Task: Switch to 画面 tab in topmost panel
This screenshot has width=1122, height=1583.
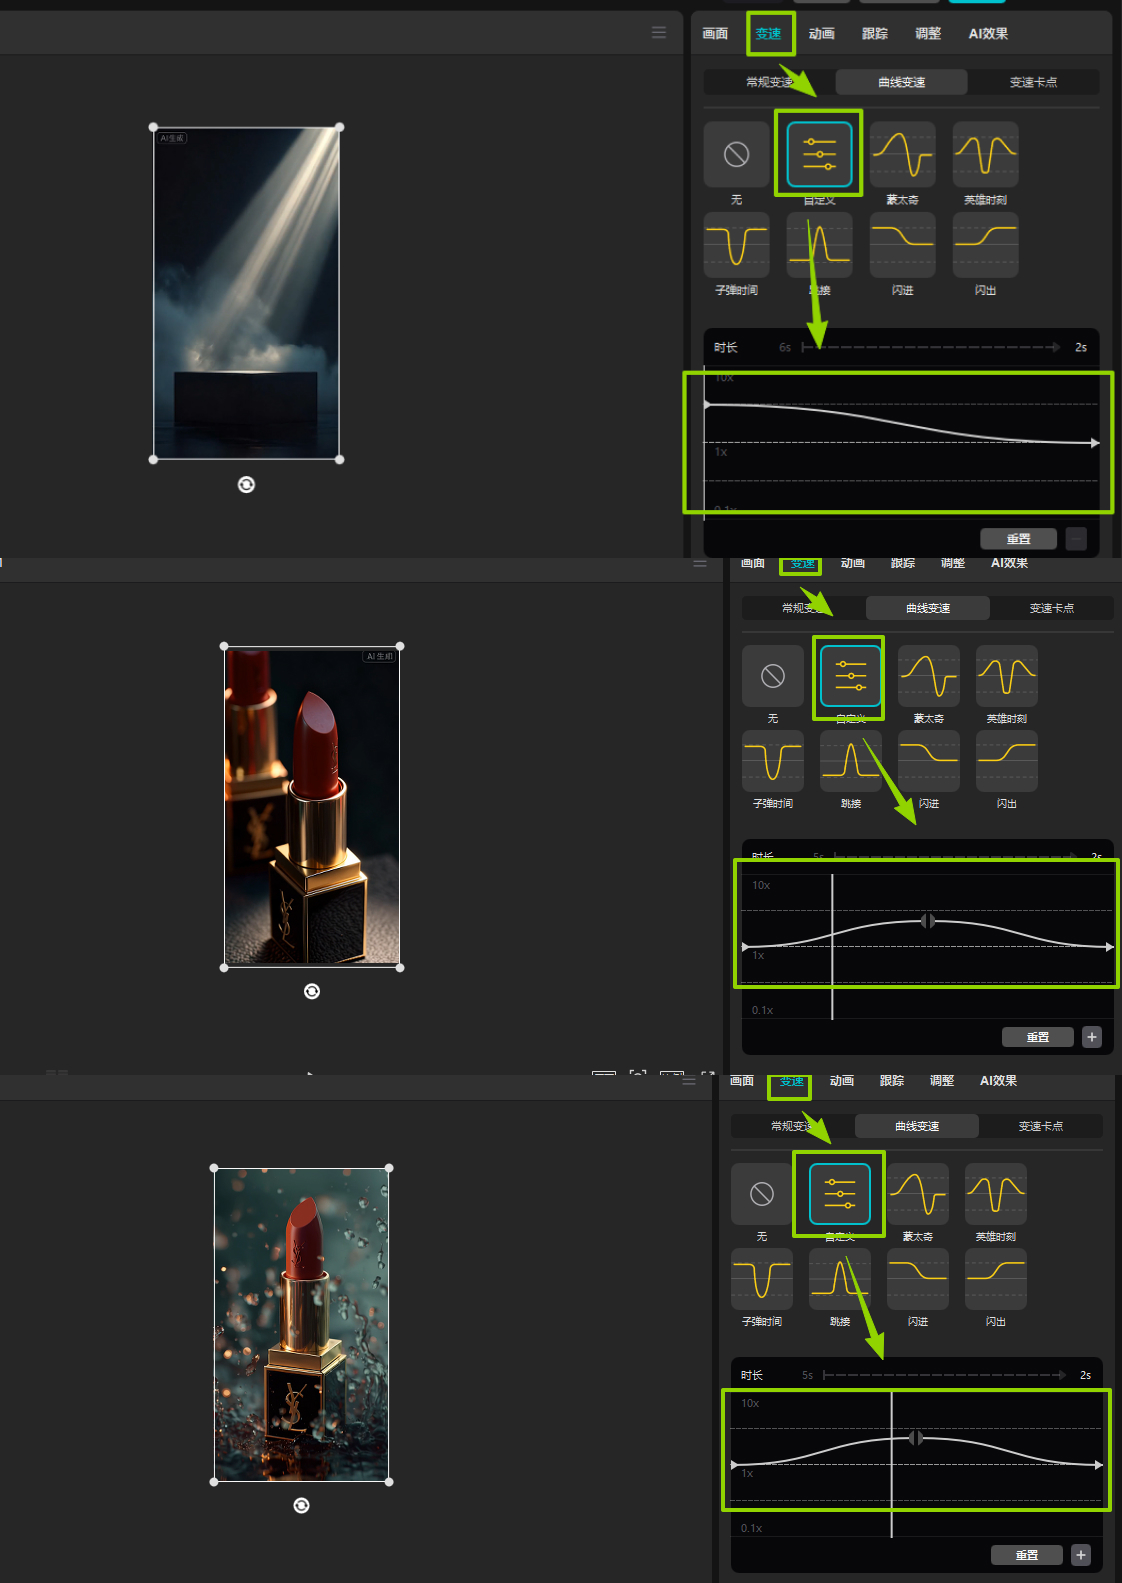Action: click(715, 34)
